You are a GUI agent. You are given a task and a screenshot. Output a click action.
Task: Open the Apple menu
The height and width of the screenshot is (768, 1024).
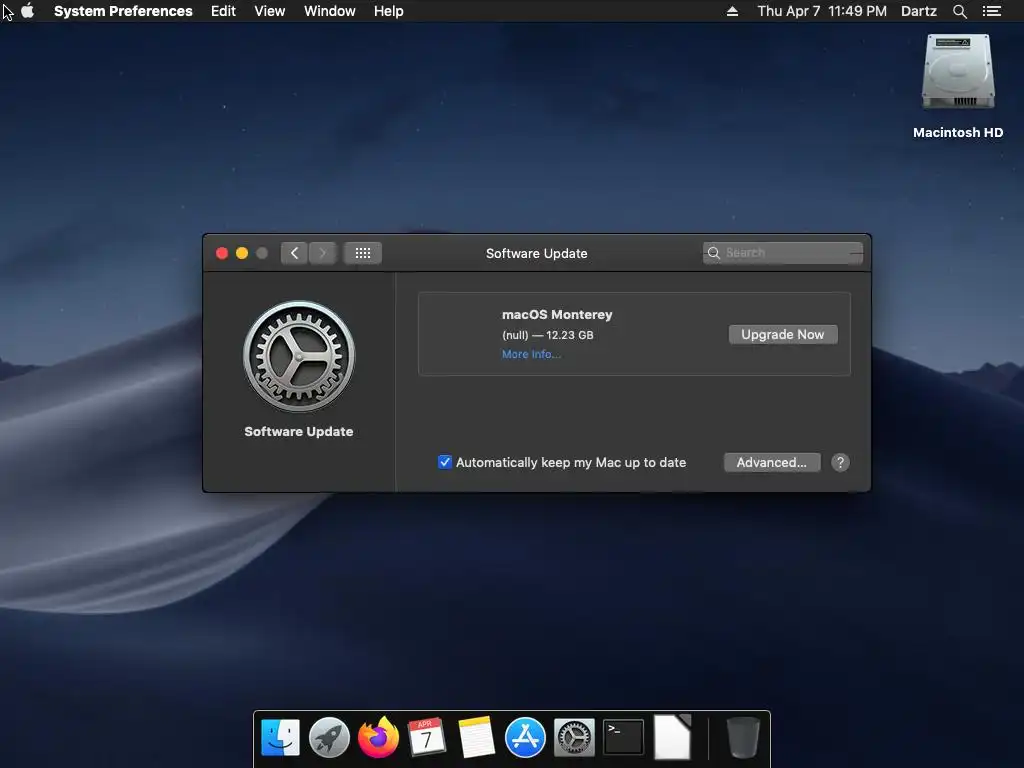click(x=27, y=11)
